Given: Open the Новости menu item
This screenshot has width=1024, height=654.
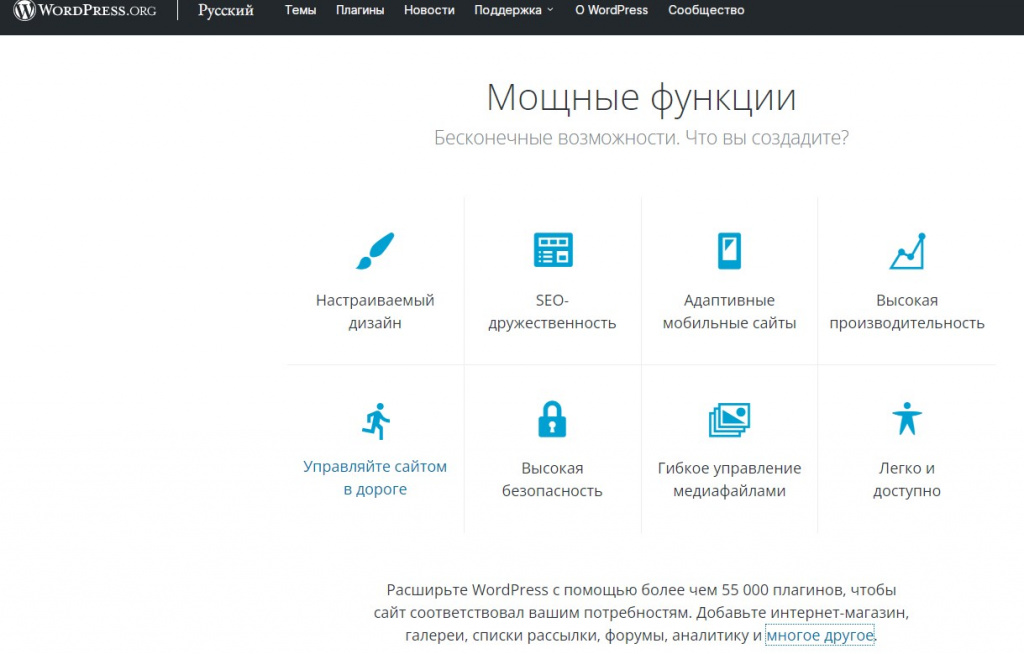Looking at the screenshot, I should pyautogui.click(x=429, y=10).
